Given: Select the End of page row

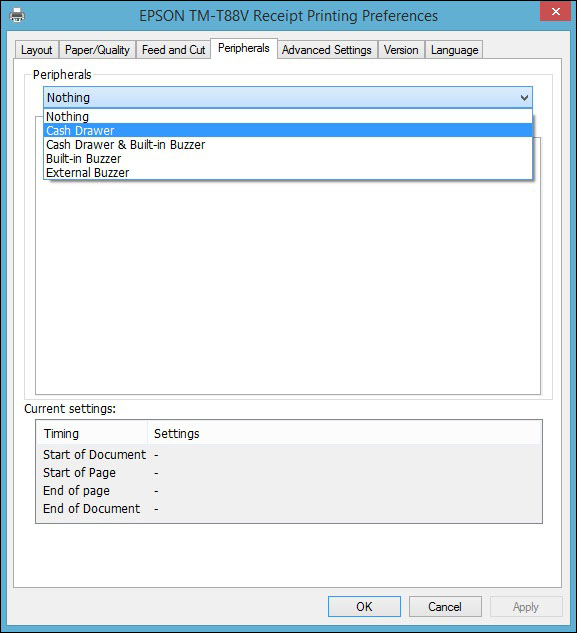Looking at the screenshot, I should pyautogui.click(x=289, y=490).
